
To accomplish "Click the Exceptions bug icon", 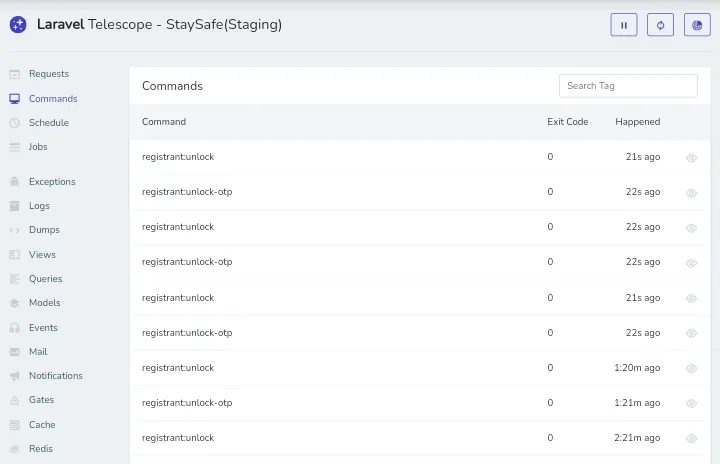I will point(15,182).
